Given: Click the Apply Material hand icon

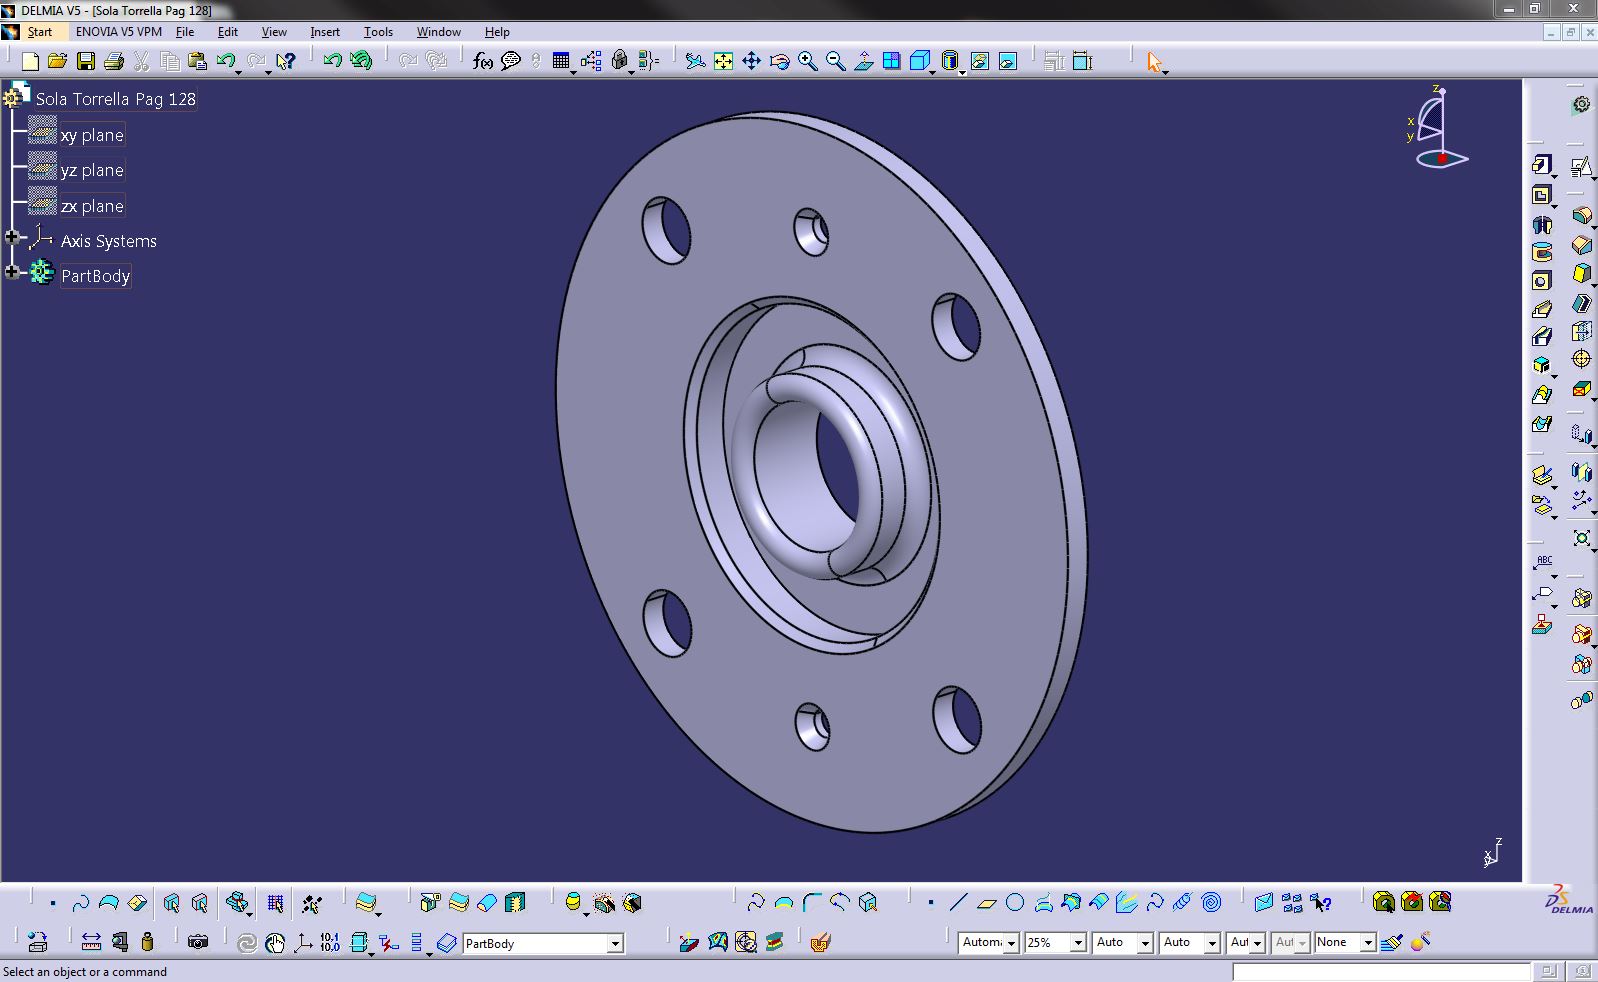Looking at the screenshot, I should click(820, 942).
